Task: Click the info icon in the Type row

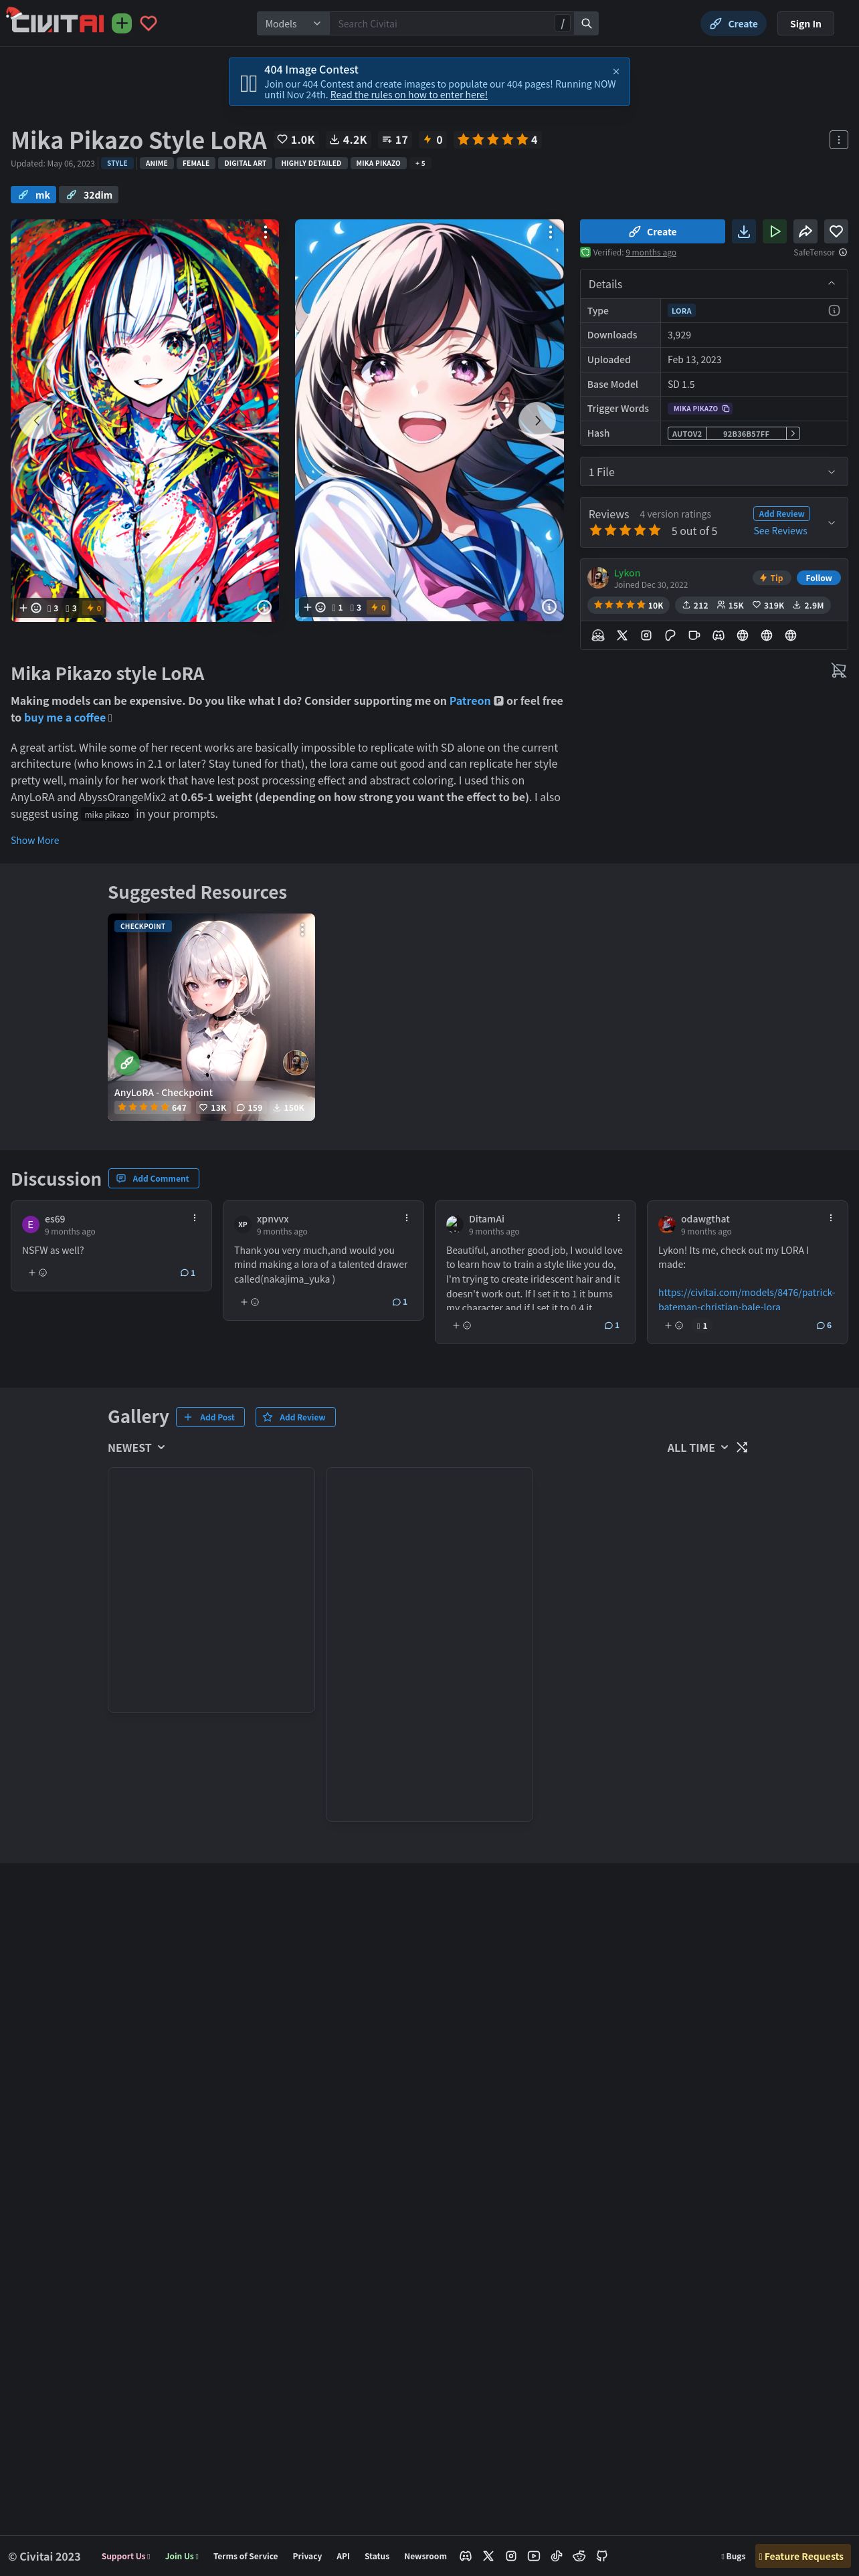Action: [x=834, y=311]
